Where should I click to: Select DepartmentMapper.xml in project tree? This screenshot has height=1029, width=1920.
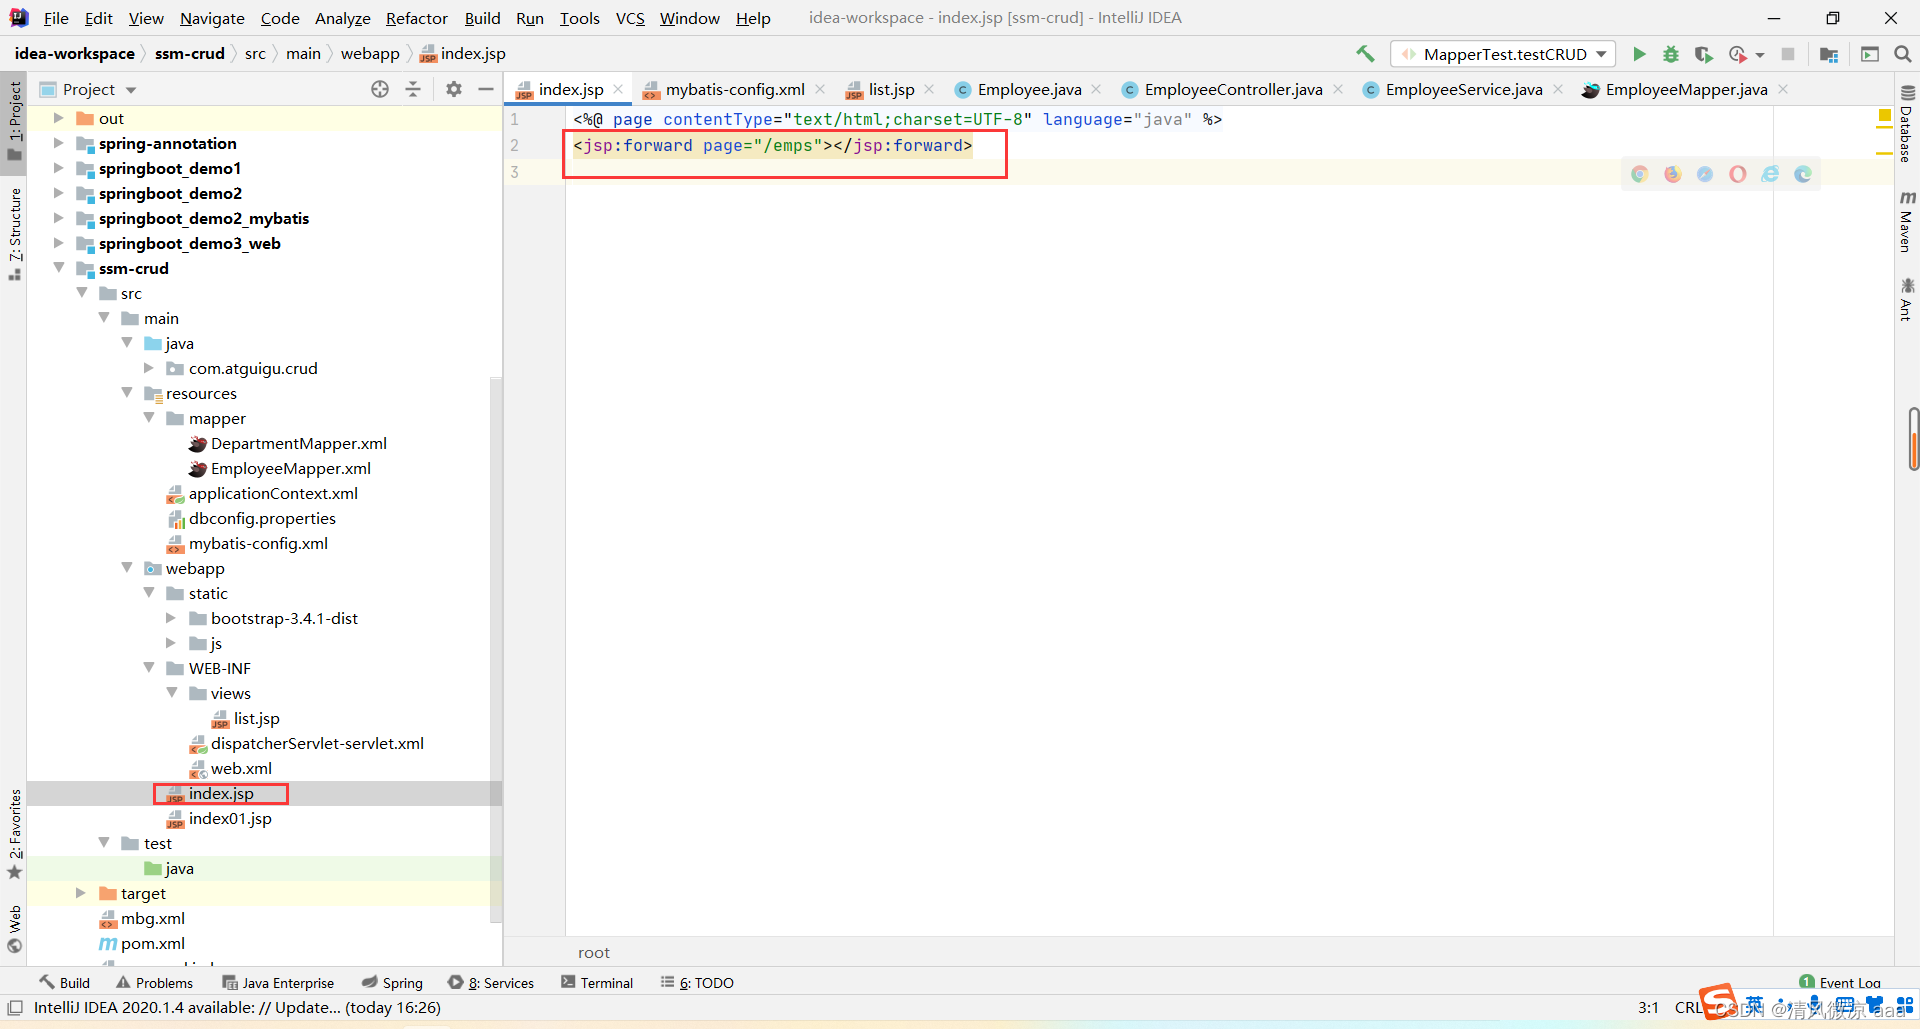(299, 443)
